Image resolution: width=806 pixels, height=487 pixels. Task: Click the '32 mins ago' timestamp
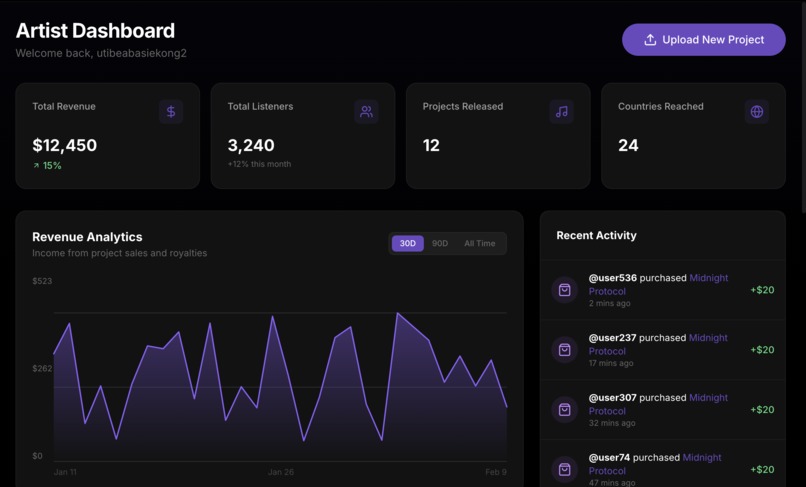coord(612,423)
